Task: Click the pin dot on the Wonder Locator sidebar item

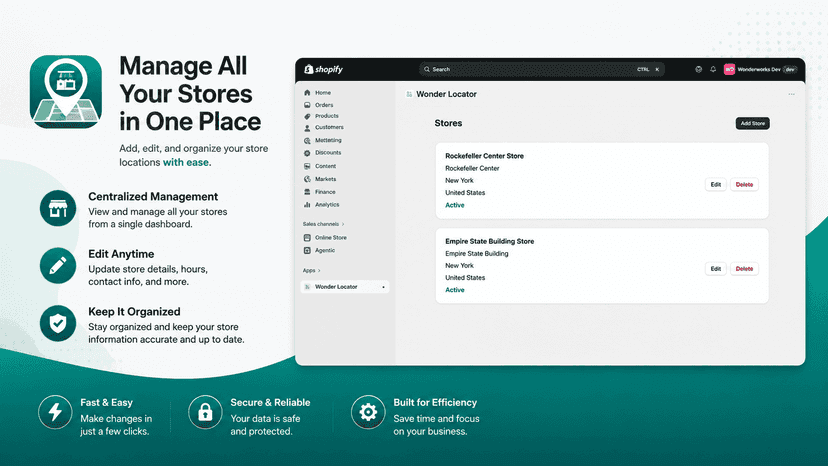Action: click(383, 287)
